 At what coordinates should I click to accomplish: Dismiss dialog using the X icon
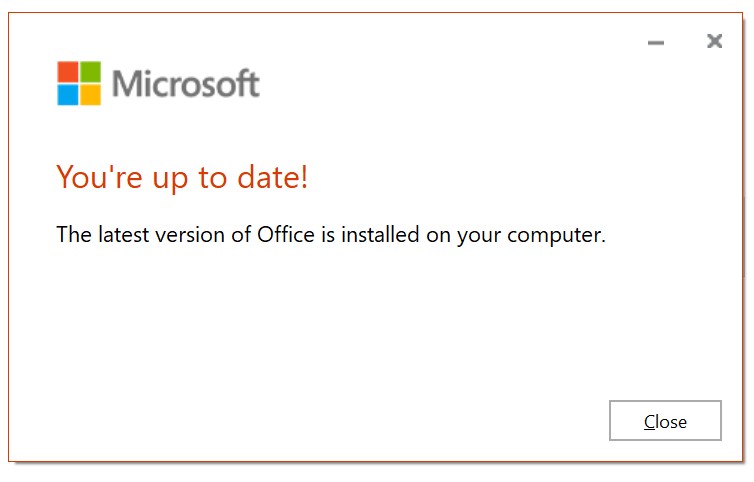tap(715, 41)
